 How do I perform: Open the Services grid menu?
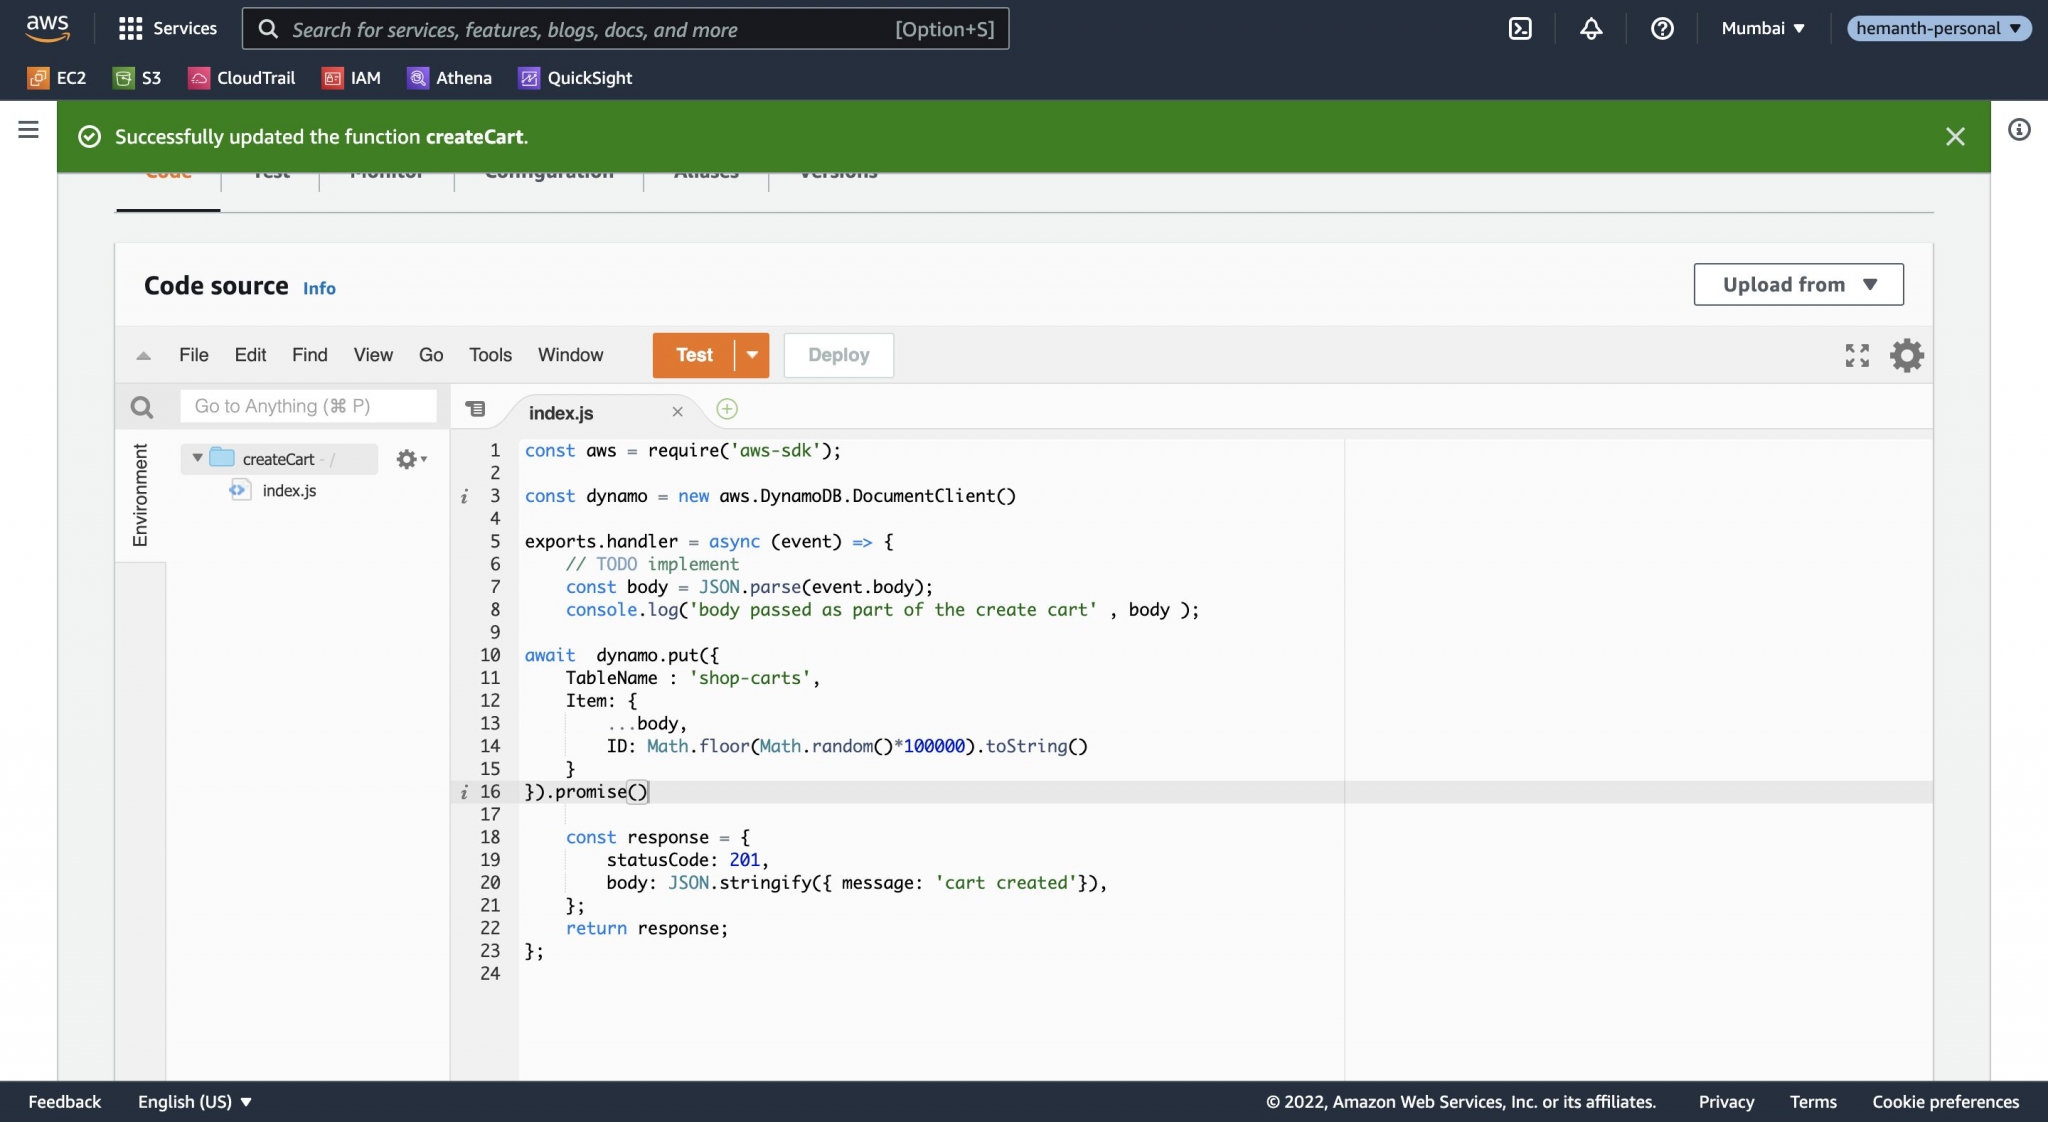[133, 28]
